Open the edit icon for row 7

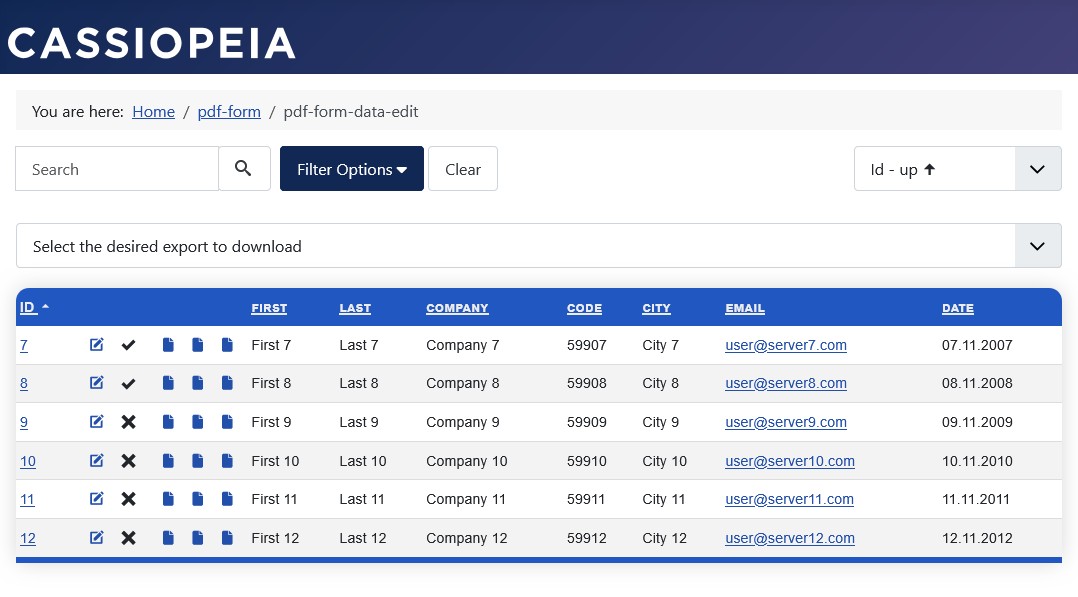[x=96, y=344]
